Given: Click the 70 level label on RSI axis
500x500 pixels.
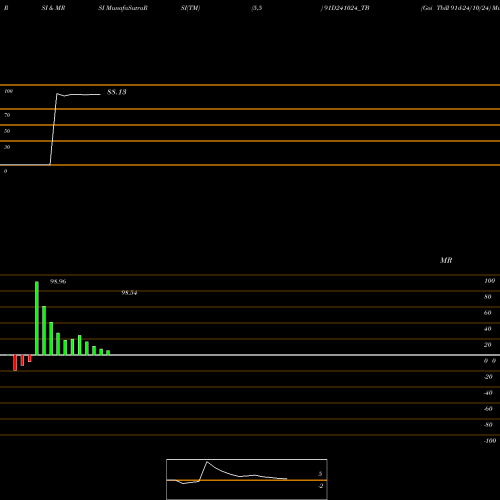Looking at the screenshot, I should pos(7,115).
